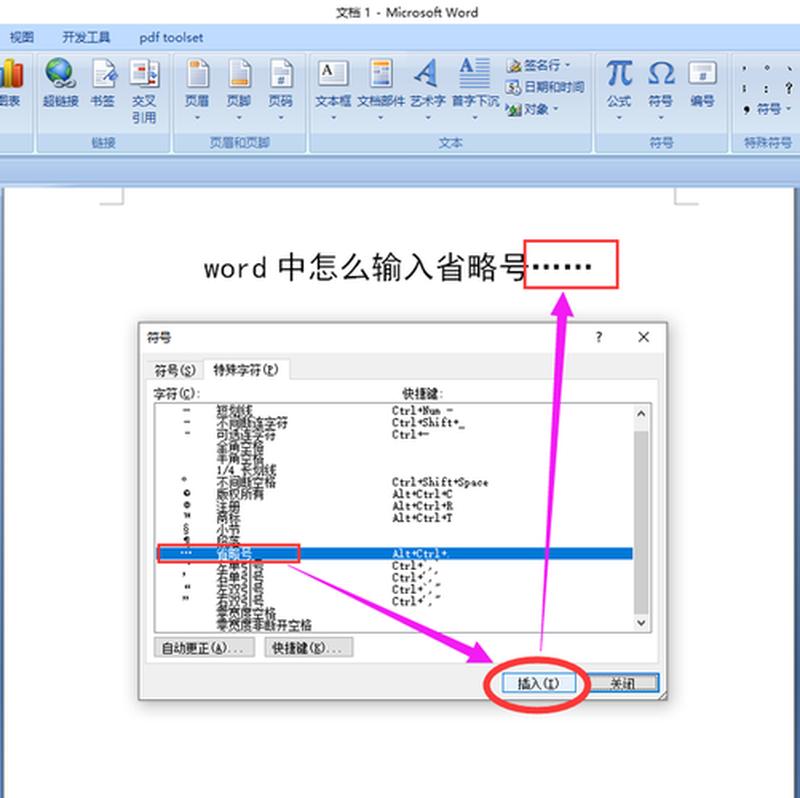Click the 页眉 header icon
Viewport: 800px width, 798px height.
tap(197, 73)
